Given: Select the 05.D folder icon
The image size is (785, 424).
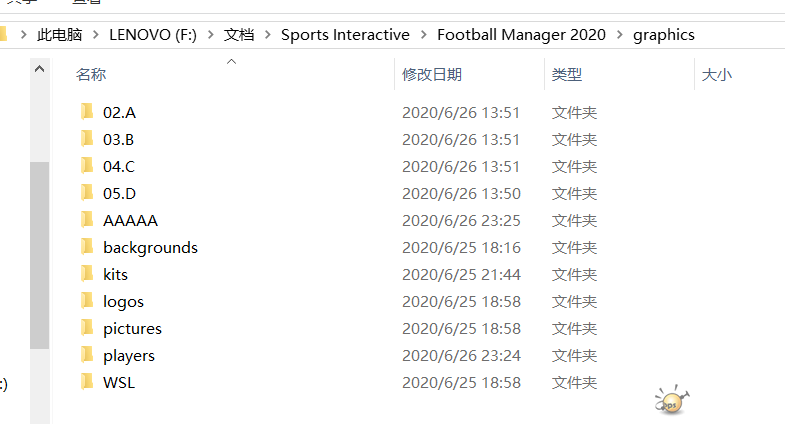Looking at the screenshot, I should pos(87,192).
